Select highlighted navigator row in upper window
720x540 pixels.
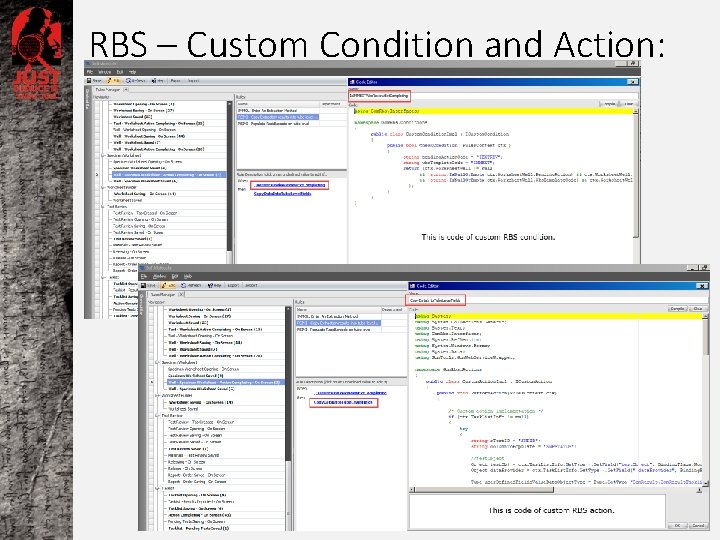click(169, 175)
